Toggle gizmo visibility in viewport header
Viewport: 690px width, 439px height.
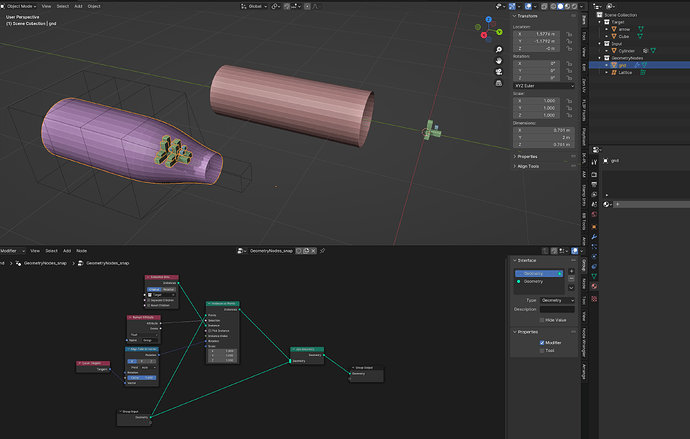tap(512, 6)
